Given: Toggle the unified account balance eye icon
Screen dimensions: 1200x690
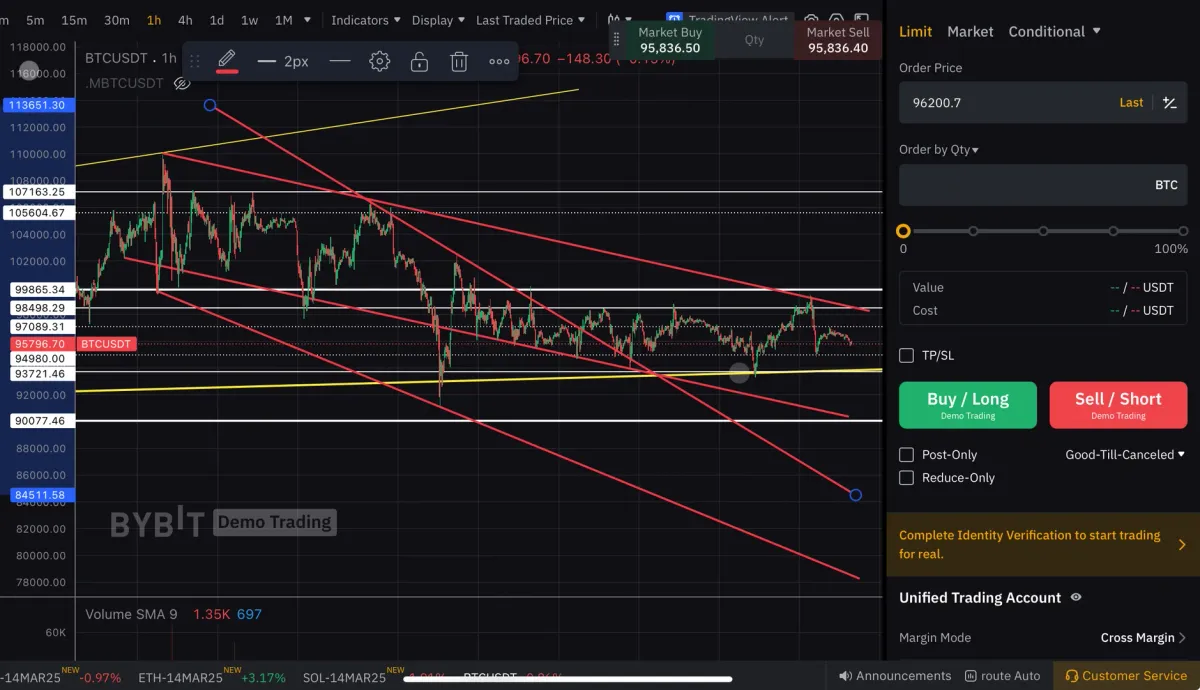Looking at the screenshot, I should (1076, 597).
